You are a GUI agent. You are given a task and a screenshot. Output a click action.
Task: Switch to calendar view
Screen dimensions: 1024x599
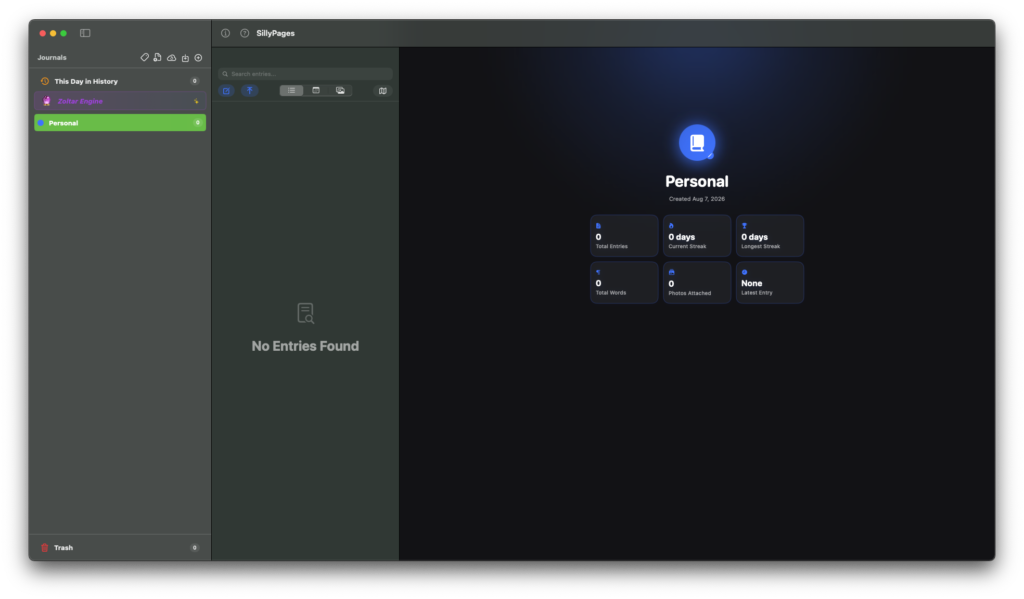click(x=316, y=91)
